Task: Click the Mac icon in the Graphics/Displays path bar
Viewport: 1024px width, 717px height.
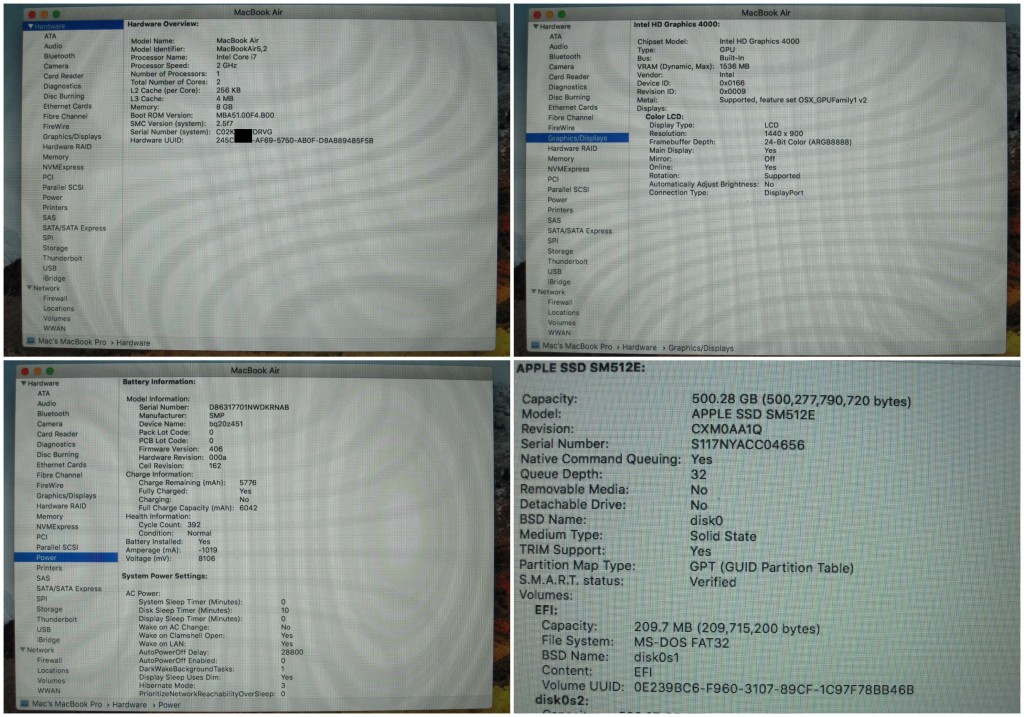Action: coord(536,346)
